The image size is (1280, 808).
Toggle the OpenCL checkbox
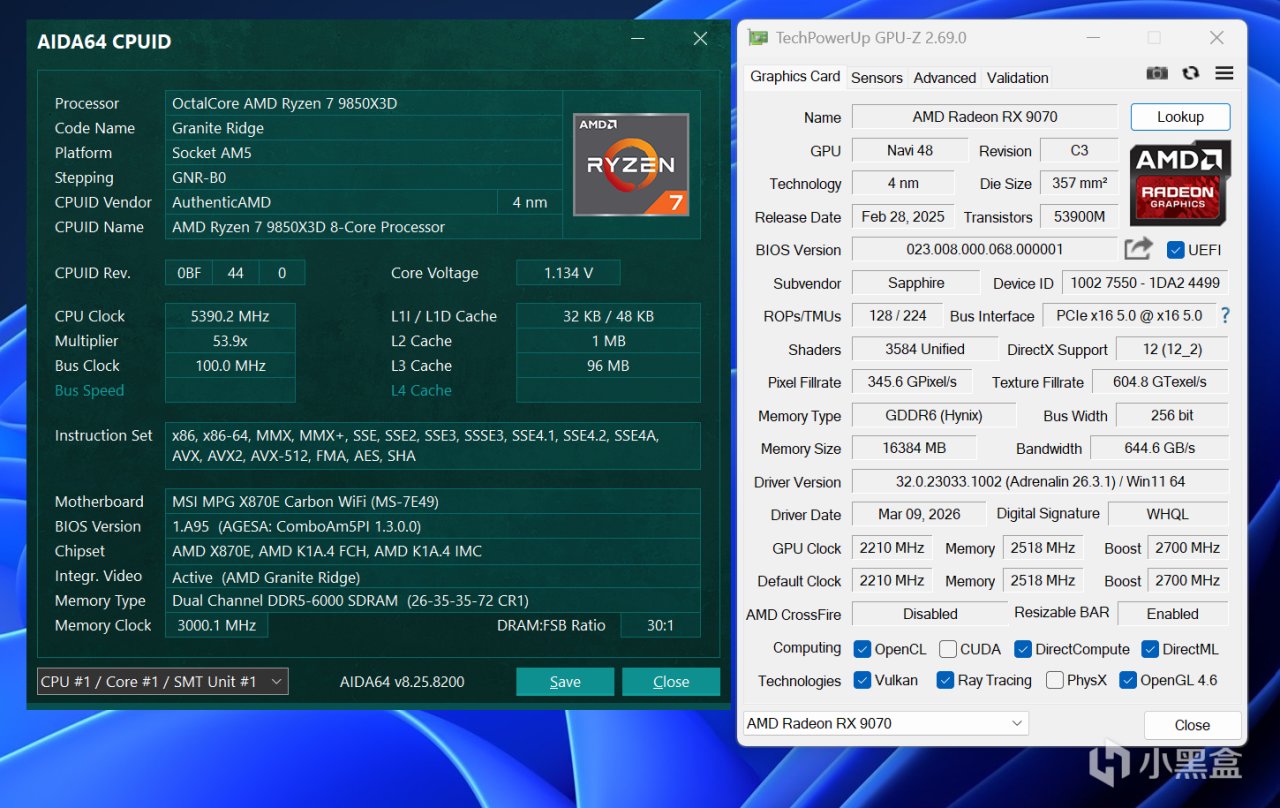(x=862, y=649)
